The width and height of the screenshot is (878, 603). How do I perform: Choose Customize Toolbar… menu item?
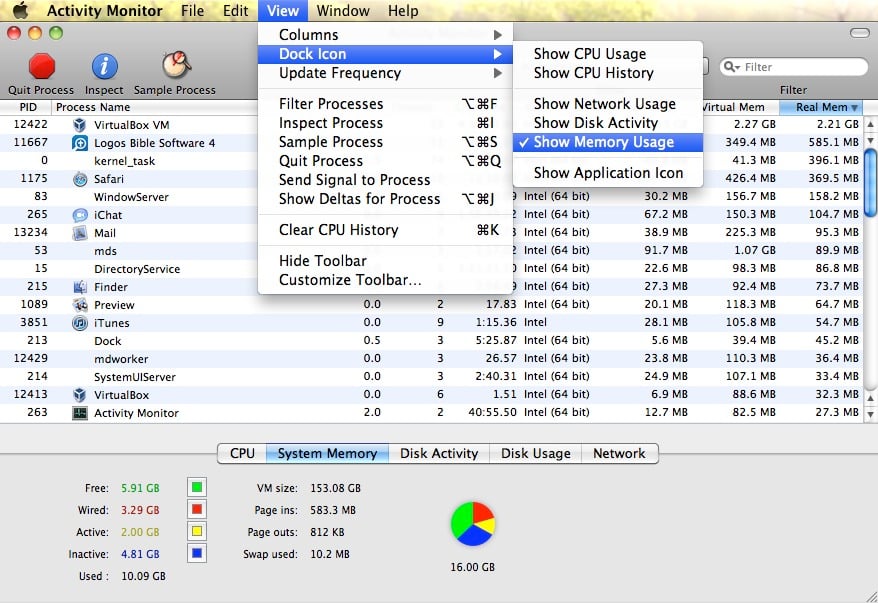tap(385, 279)
